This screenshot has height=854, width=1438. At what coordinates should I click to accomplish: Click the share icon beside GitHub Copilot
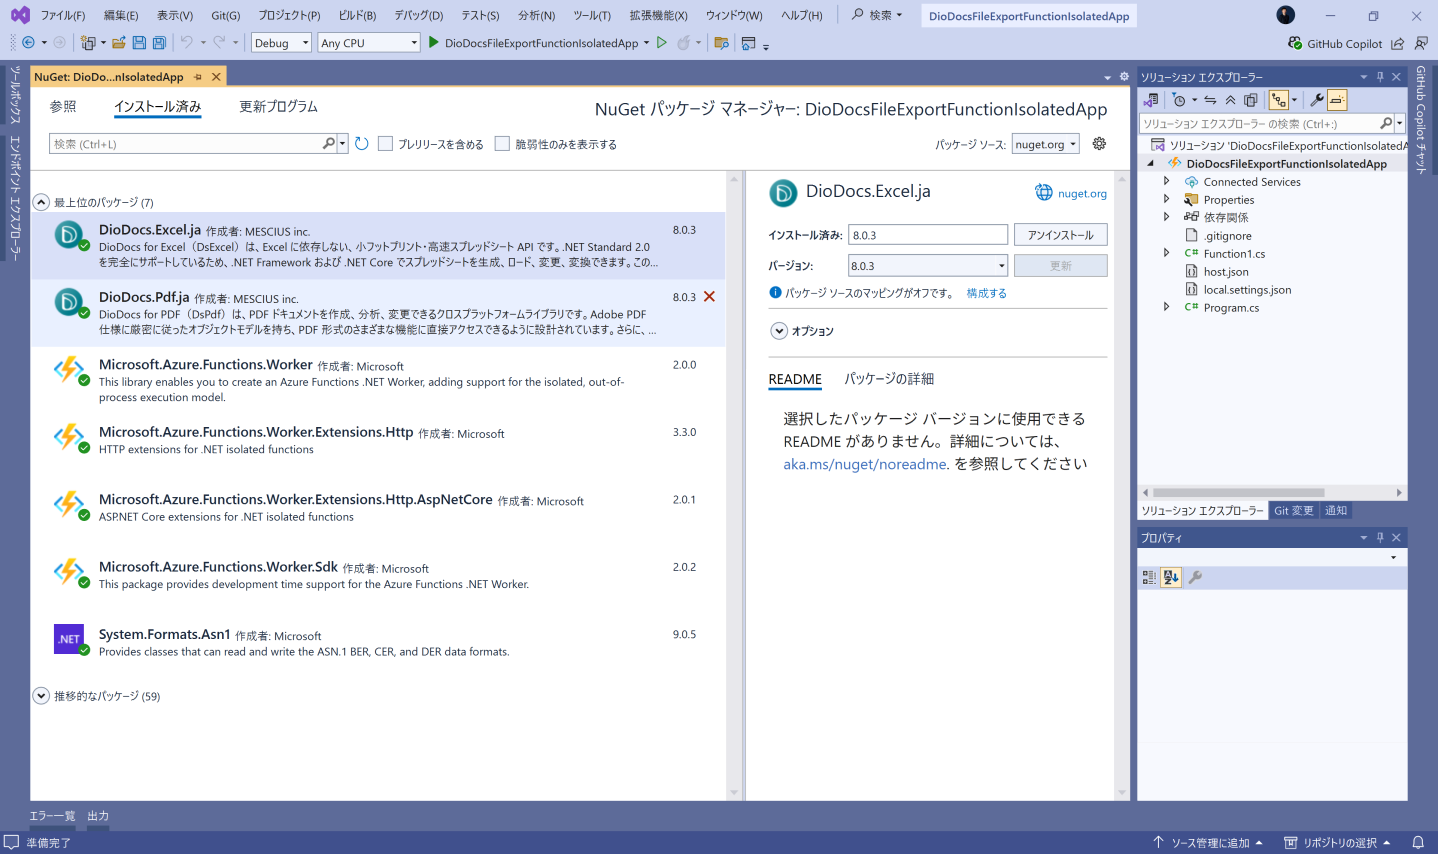(1398, 43)
